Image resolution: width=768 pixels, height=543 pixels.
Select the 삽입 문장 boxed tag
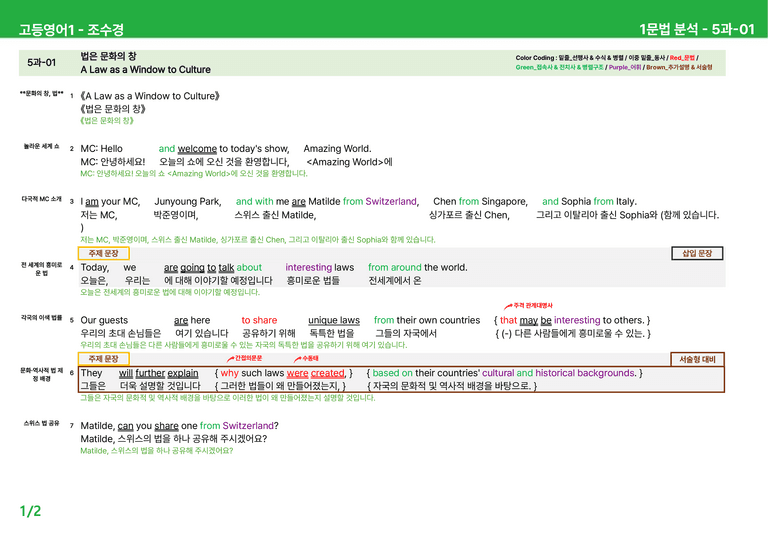click(x=697, y=253)
